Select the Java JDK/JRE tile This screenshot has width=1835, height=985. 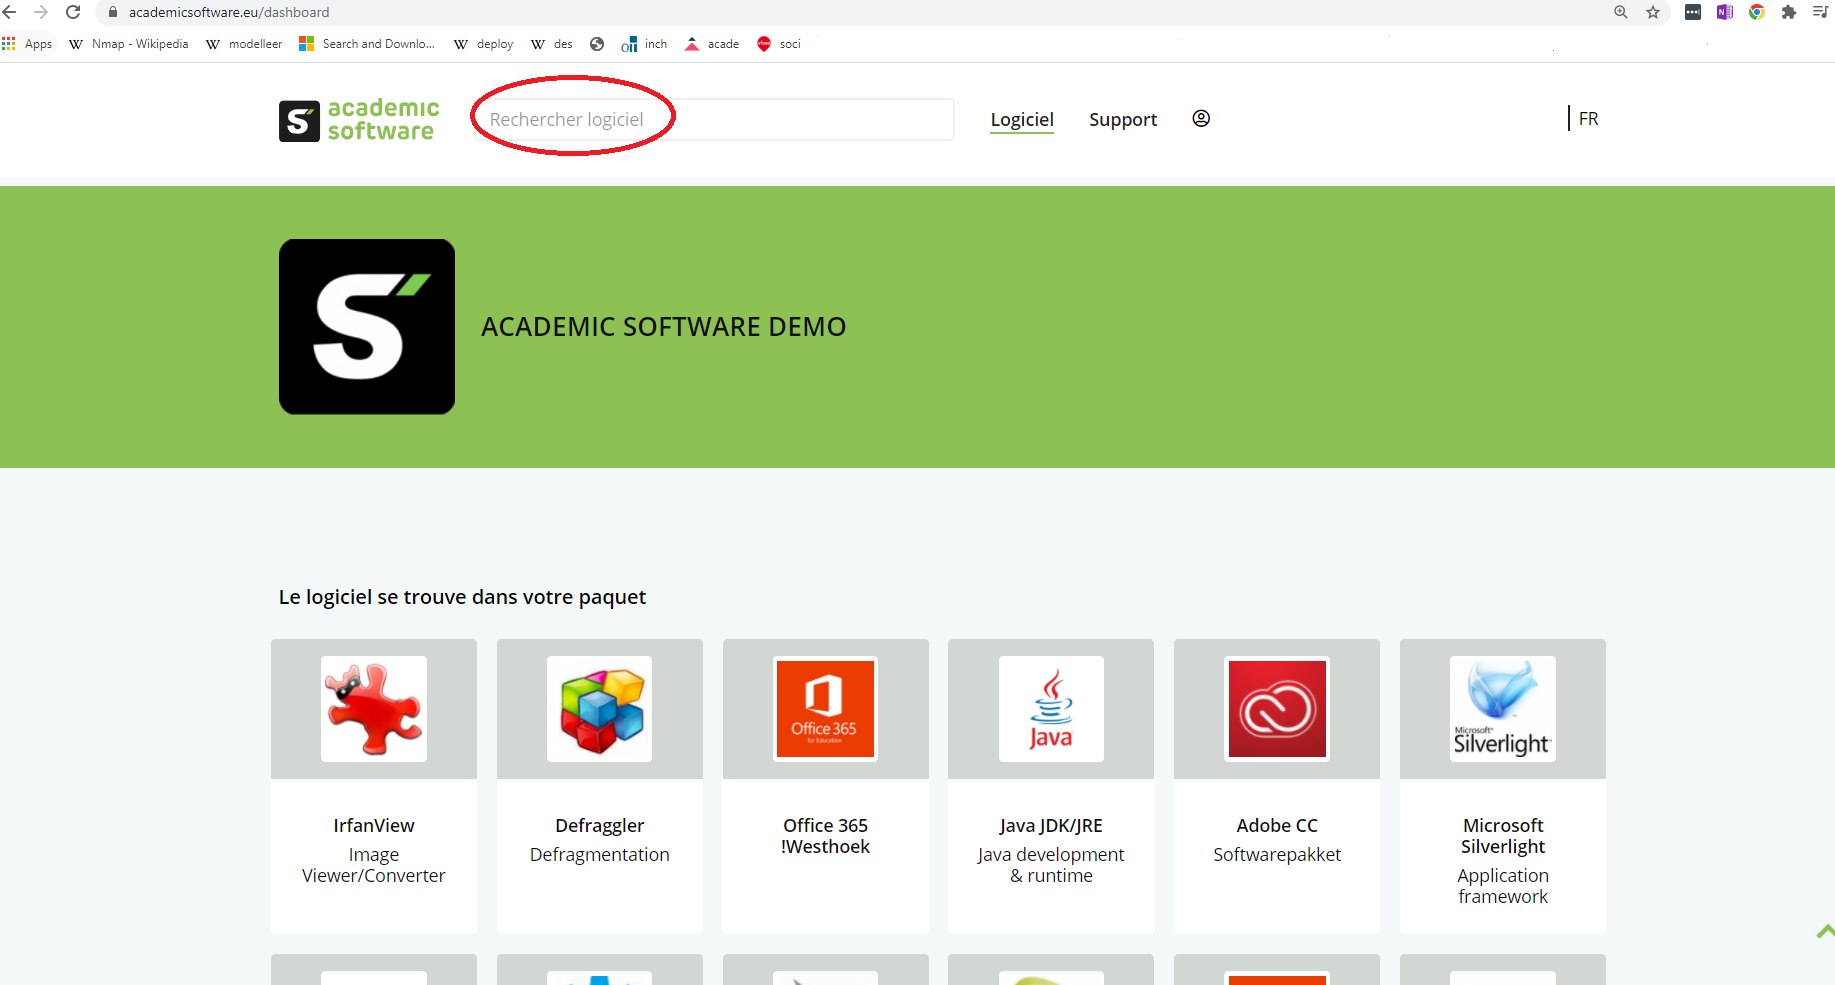1050,787
